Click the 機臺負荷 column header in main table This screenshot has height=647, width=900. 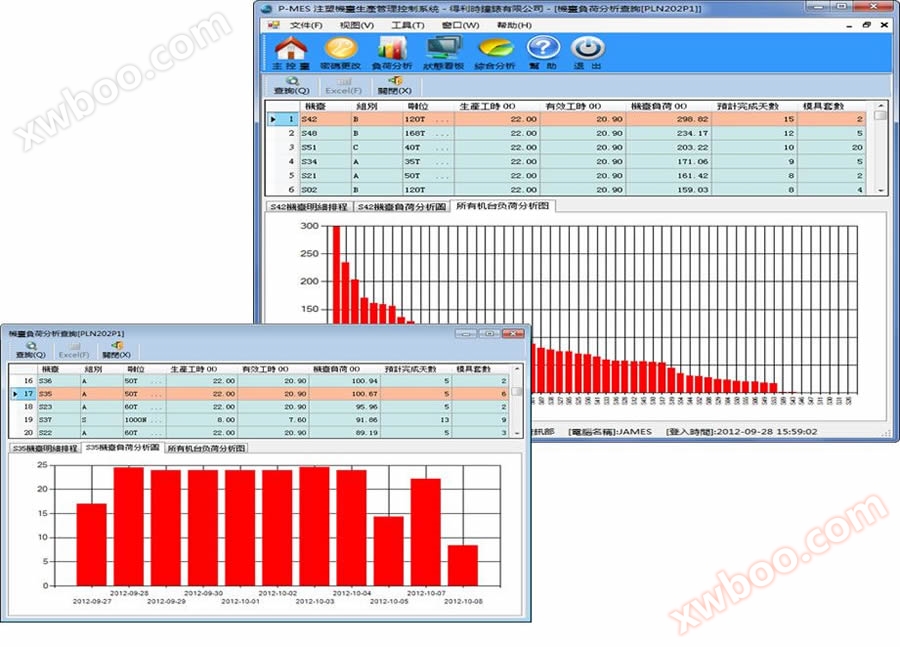666,105
